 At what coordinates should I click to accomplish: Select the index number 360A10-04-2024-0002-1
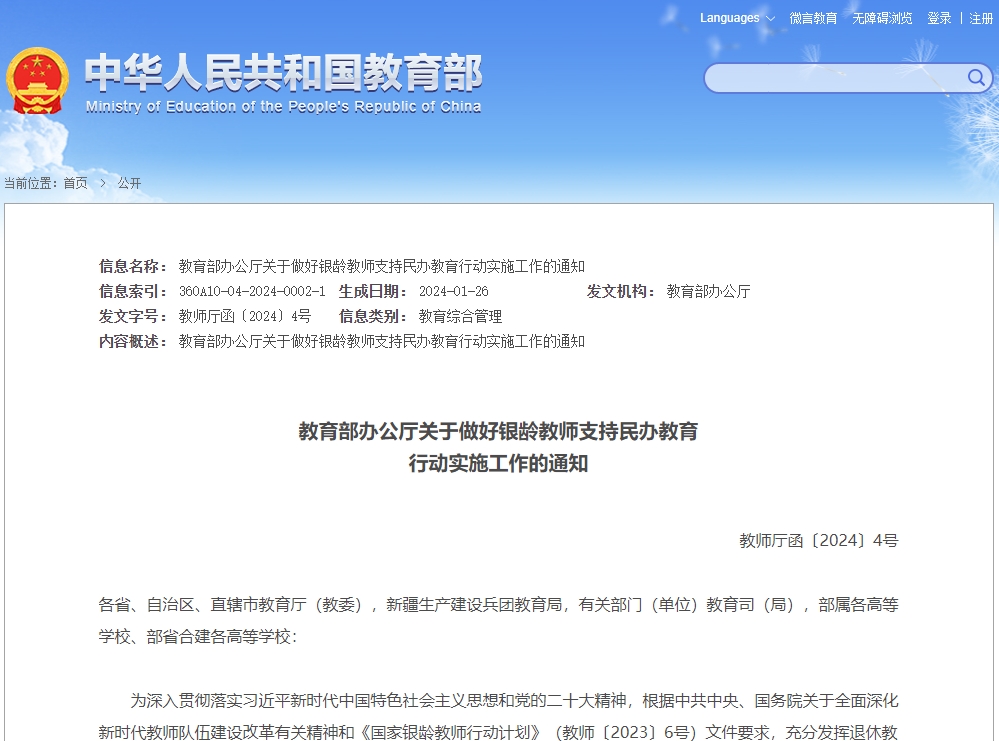[252, 291]
